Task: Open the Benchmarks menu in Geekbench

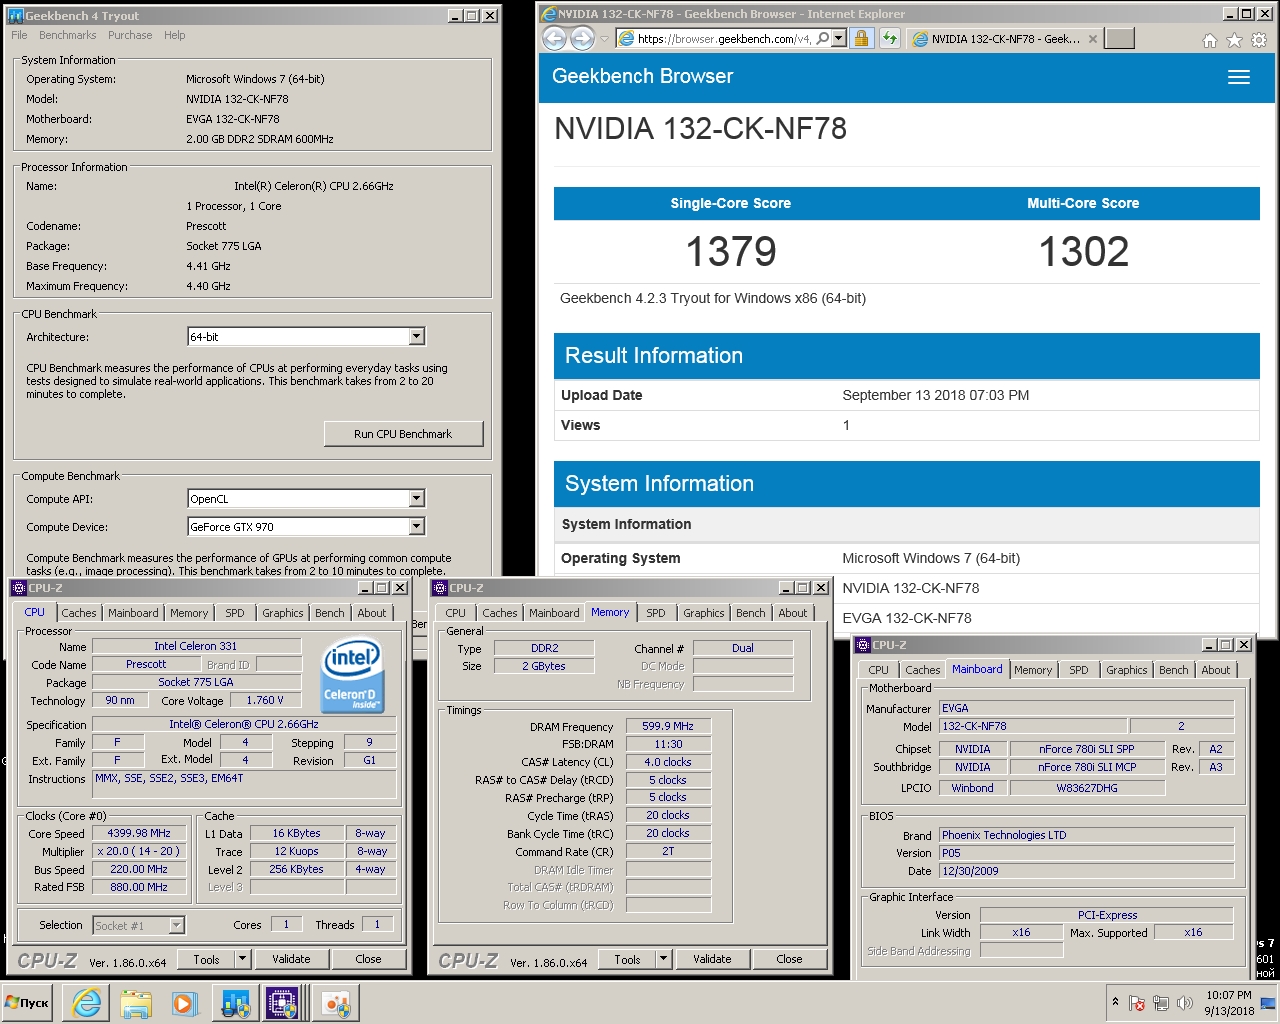Action: (x=68, y=35)
